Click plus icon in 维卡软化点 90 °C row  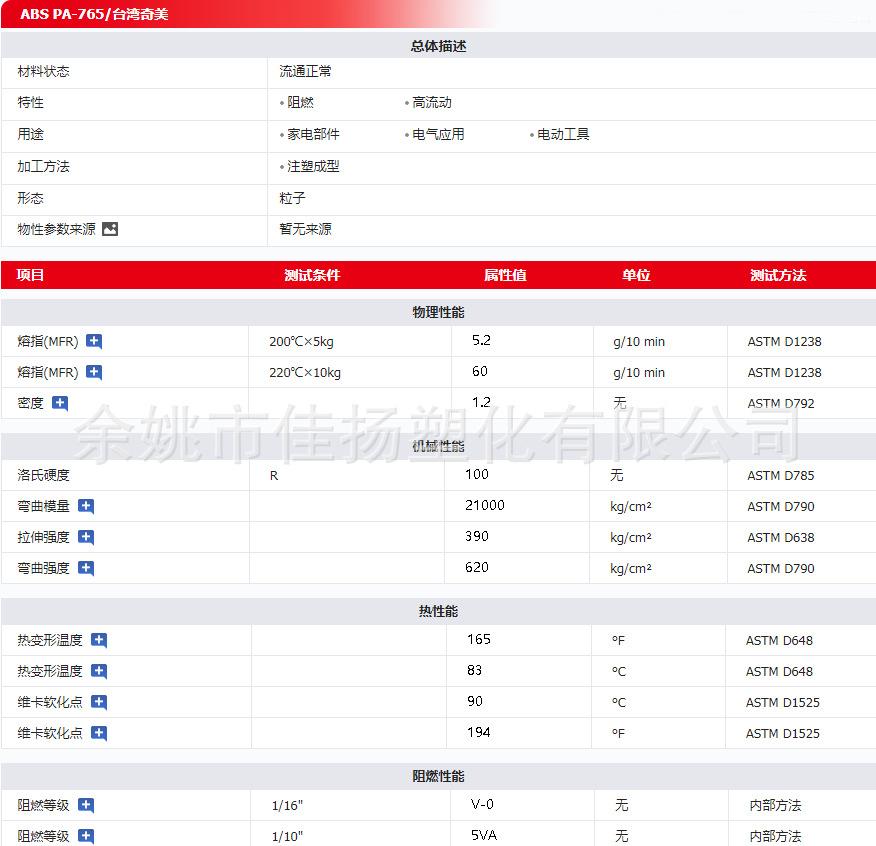99,702
